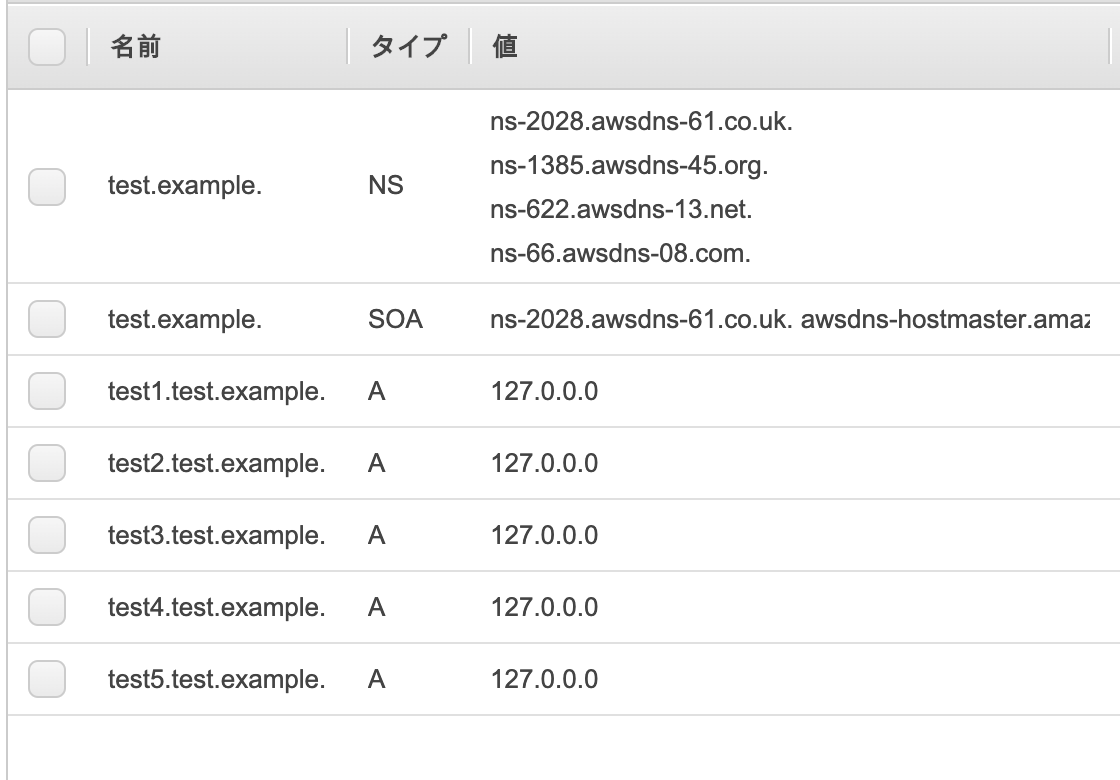Click the A type cell for test5.test.example.

click(x=376, y=679)
